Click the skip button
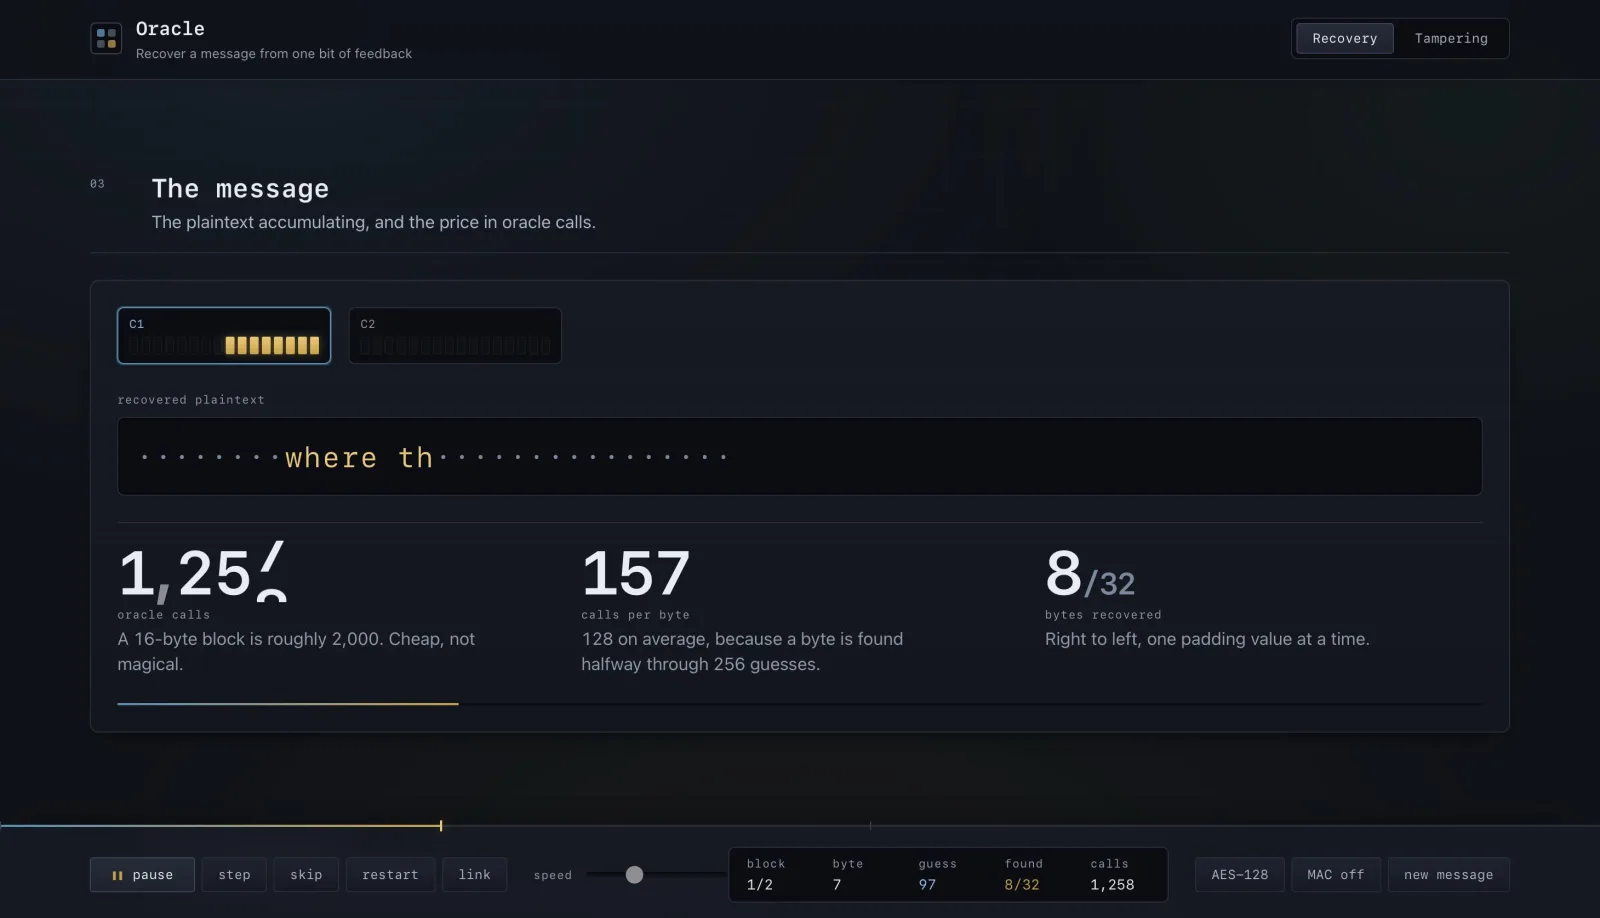Image resolution: width=1600 pixels, height=918 pixels. click(306, 875)
